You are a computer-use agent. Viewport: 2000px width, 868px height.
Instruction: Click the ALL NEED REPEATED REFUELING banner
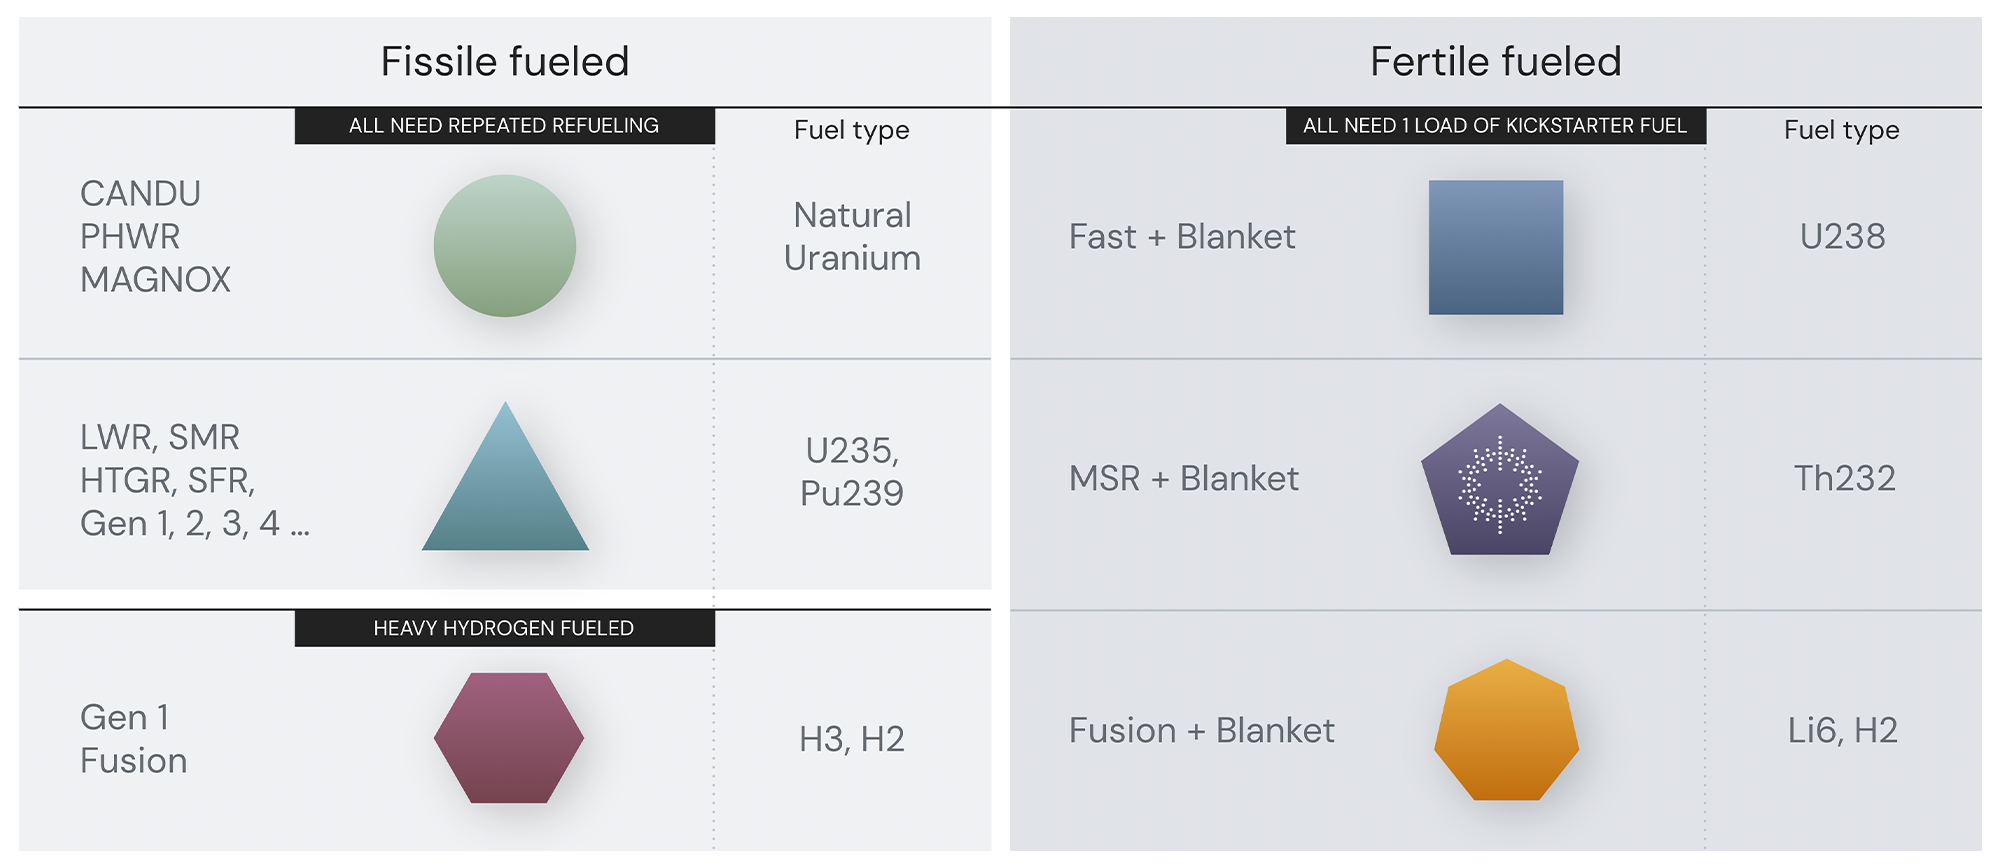pyautogui.click(x=505, y=126)
